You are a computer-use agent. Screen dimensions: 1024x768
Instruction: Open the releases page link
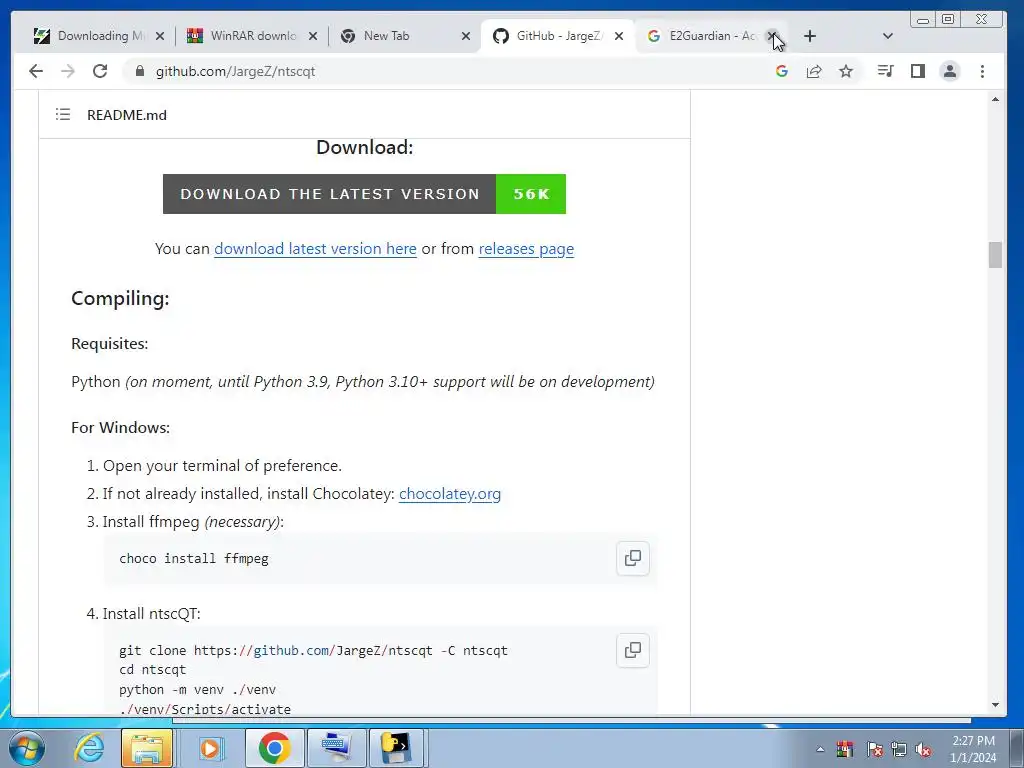pyautogui.click(x=526, y=249)
